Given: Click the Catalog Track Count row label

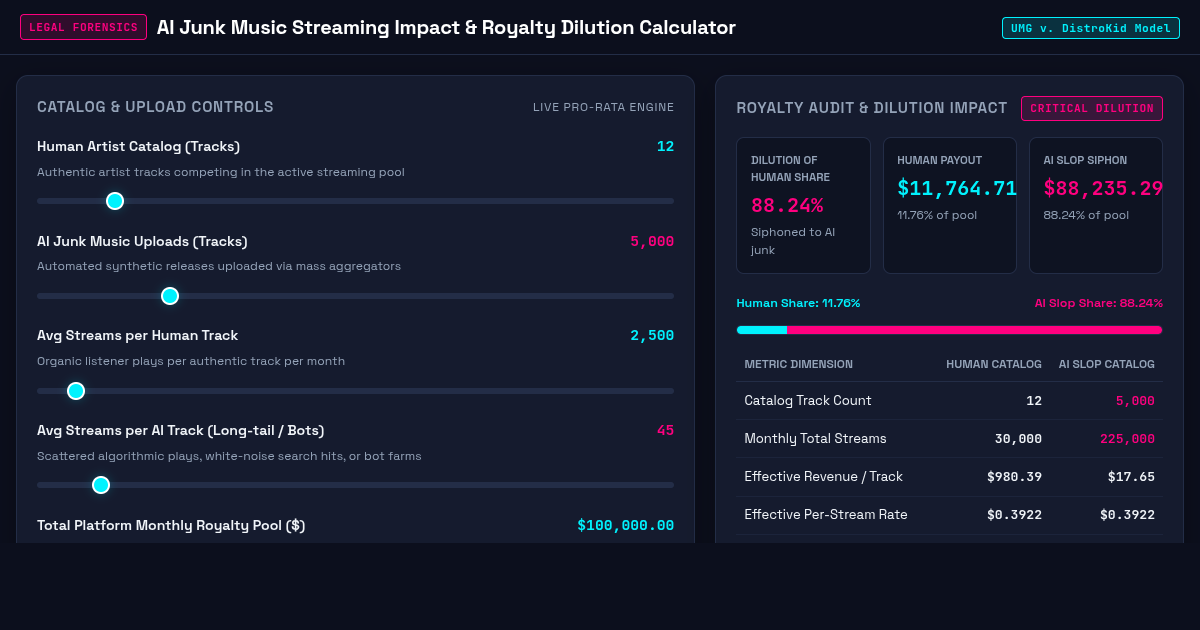Looking at the screenshot, I should click(808, 400).
